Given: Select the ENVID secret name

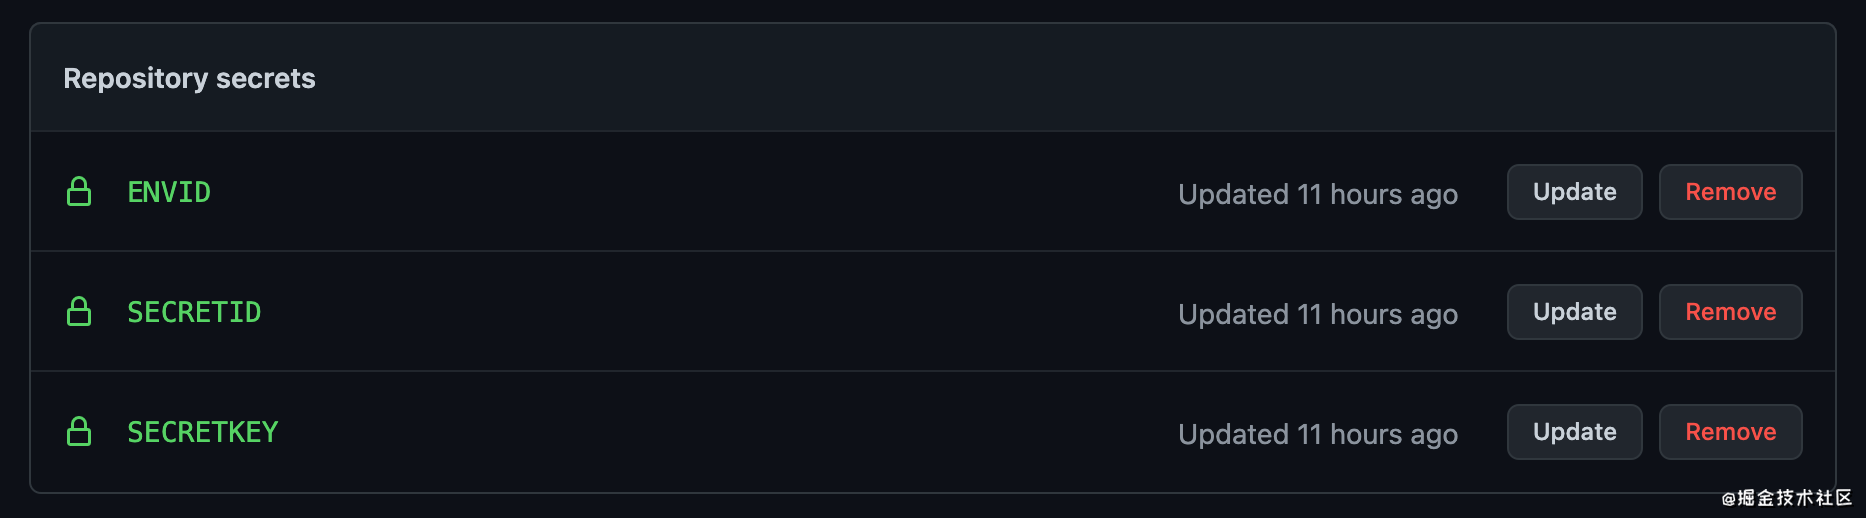Looking at the screenshot, I should (169, 192).
